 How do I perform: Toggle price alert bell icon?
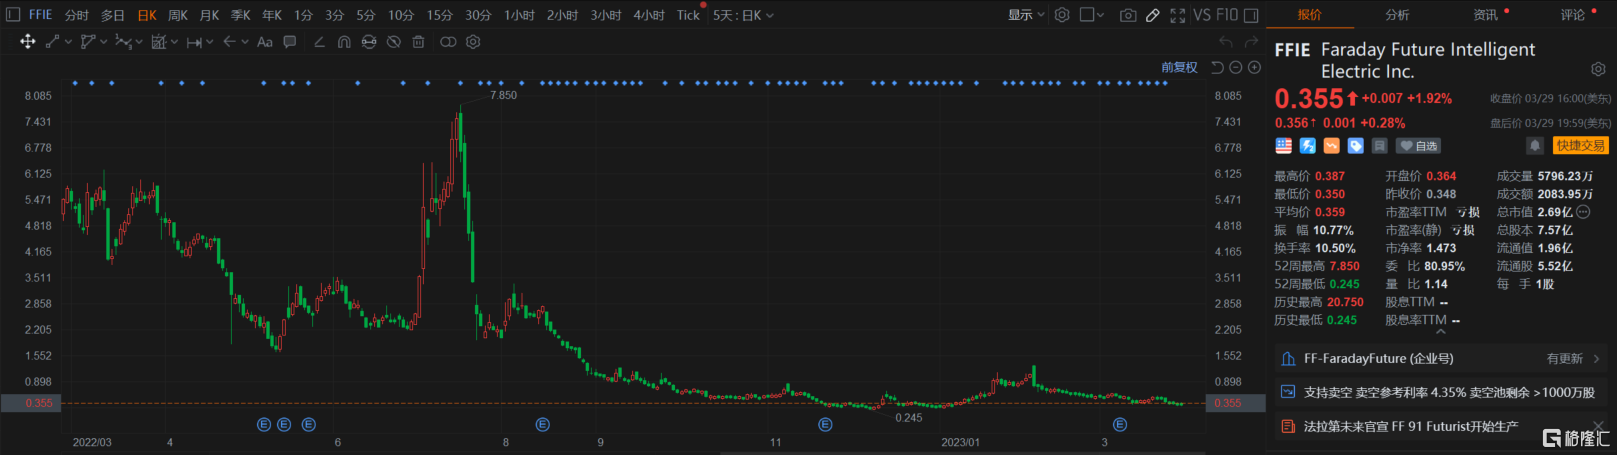point(1535,146)
